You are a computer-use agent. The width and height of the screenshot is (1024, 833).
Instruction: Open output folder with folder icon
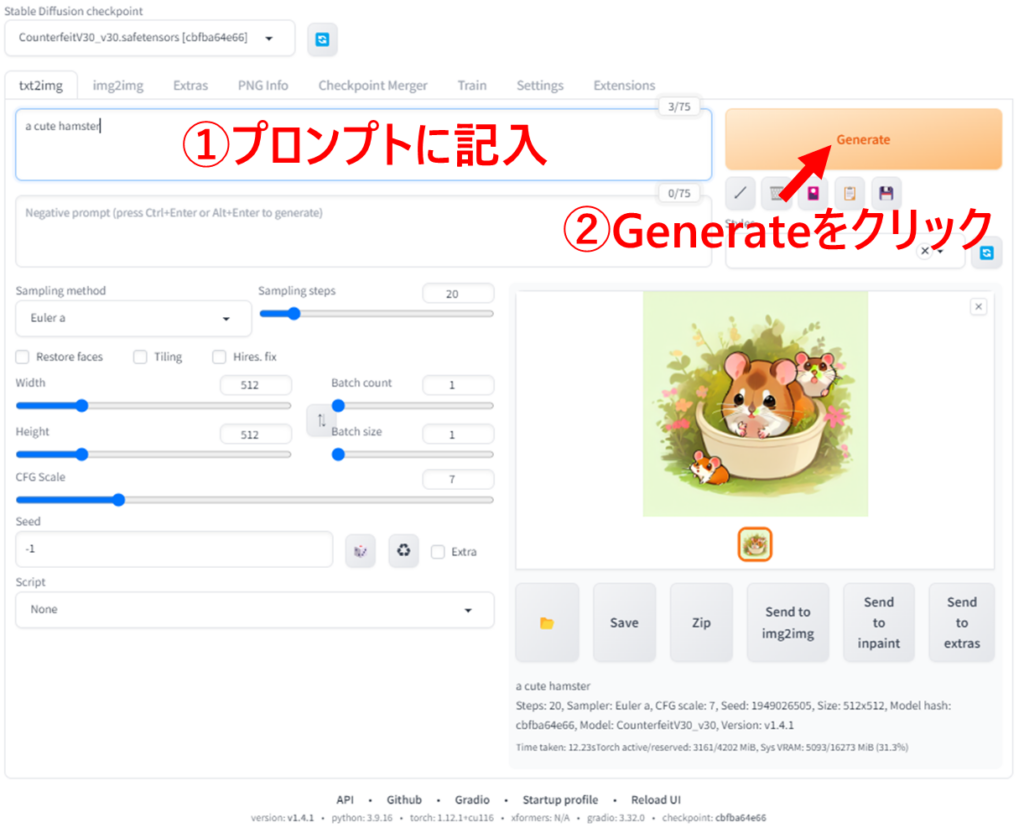pos(546,622)
